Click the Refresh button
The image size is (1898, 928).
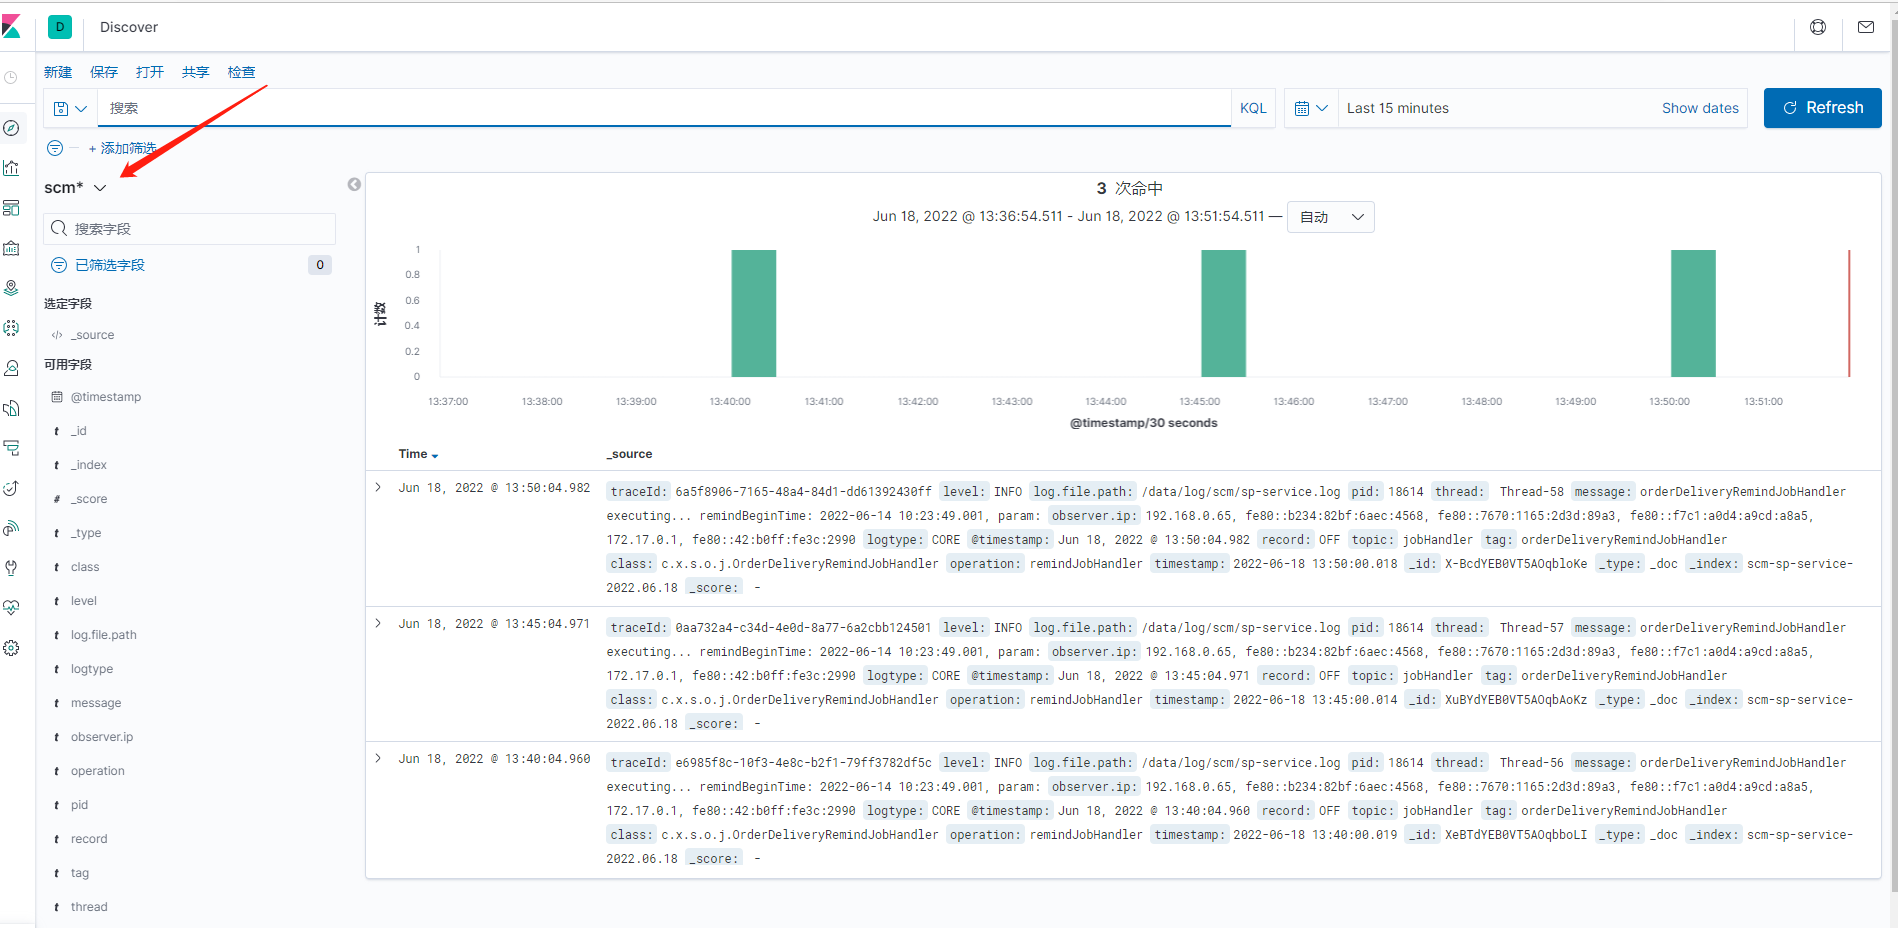[x=1822, y=108]
